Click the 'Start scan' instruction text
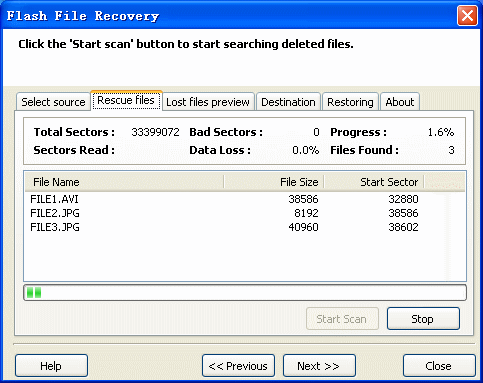Screen dimensions: 483x383 click(x=186, y=44)
